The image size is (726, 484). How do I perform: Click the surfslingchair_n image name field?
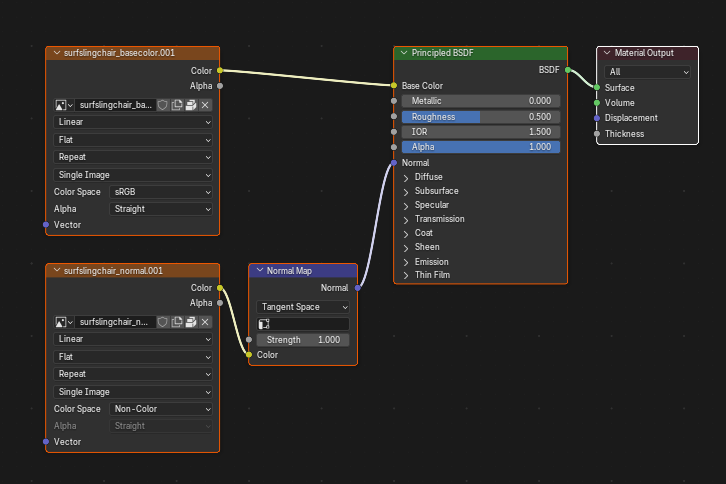(115, 322)
